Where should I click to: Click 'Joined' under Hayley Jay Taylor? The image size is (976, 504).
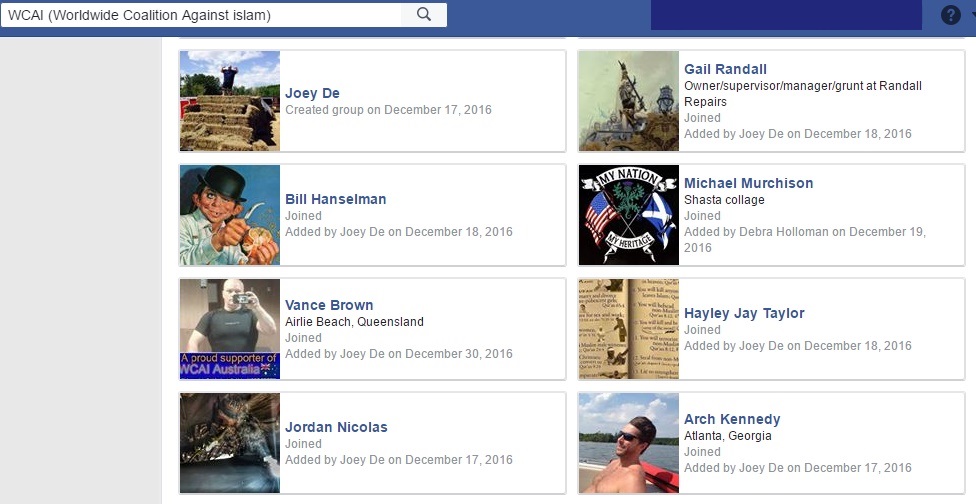pos(702,330)
